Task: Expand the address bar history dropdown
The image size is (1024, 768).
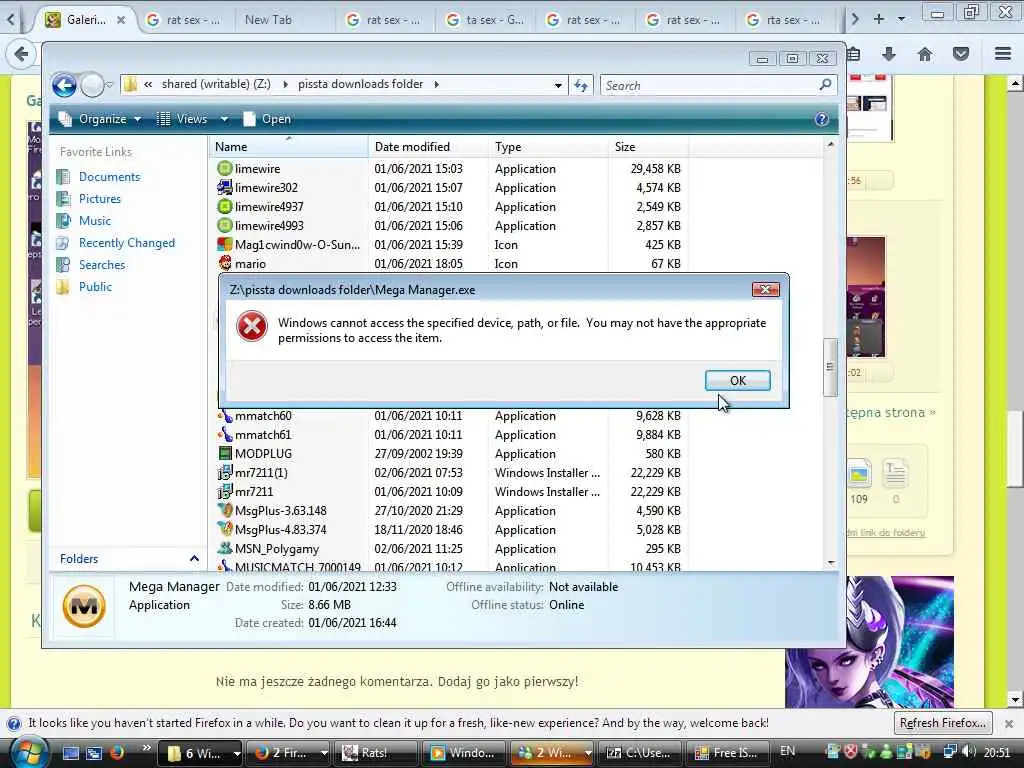Action: click(x=558, y=85)
